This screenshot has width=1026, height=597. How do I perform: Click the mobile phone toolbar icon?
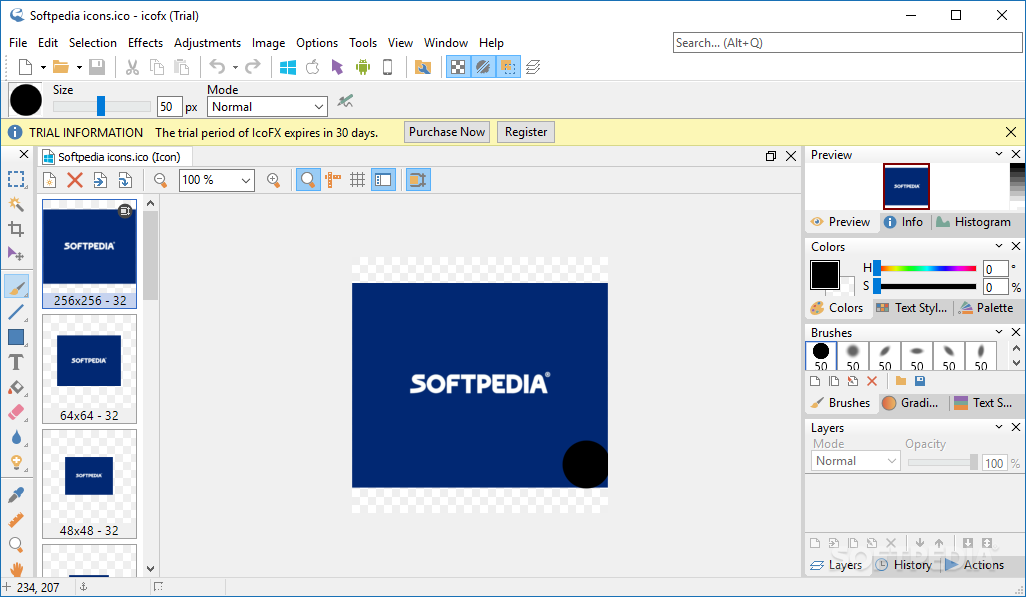click(x=387, y=67)
